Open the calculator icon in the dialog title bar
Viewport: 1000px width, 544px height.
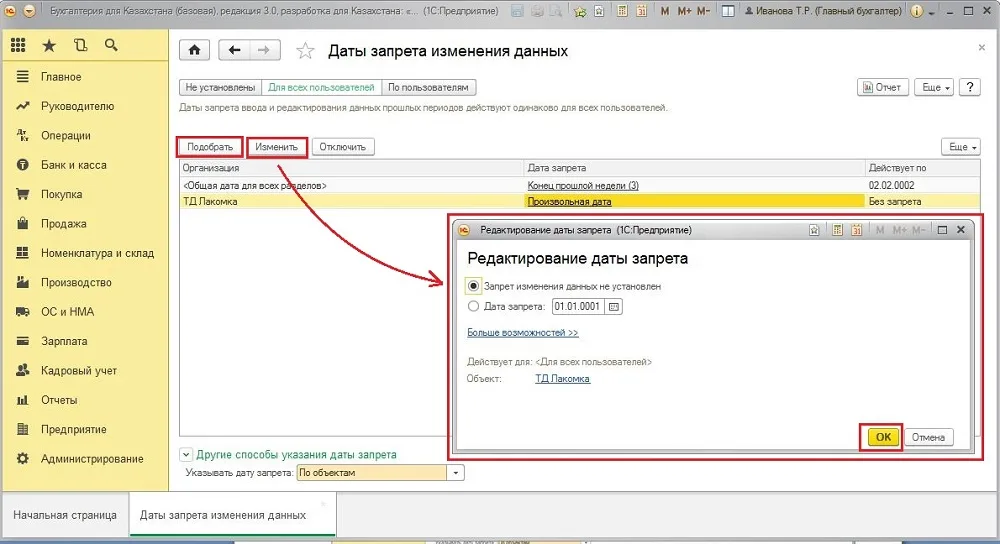pos(837,230)
